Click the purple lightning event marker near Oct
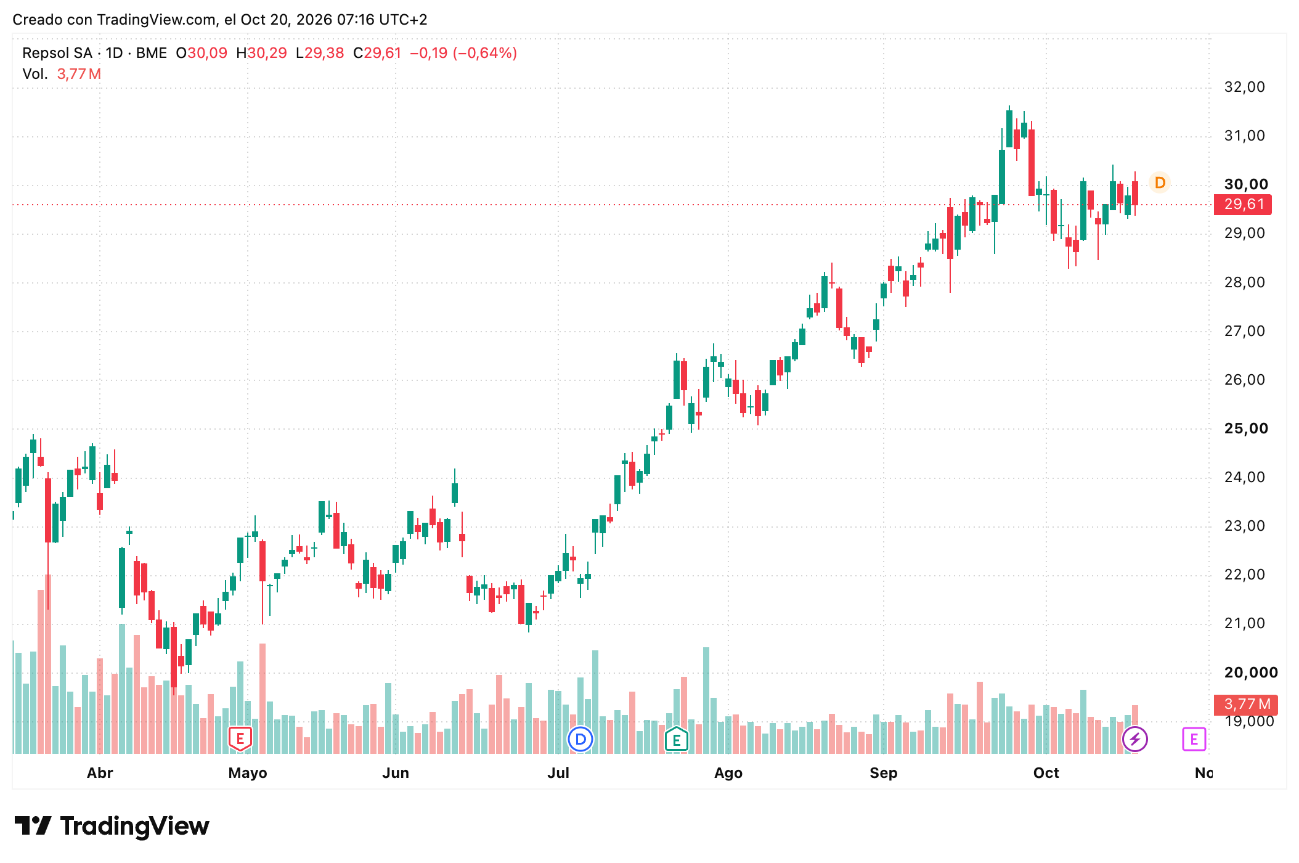The width and height of the screenshot is (1299, 863). (1135, 739)
